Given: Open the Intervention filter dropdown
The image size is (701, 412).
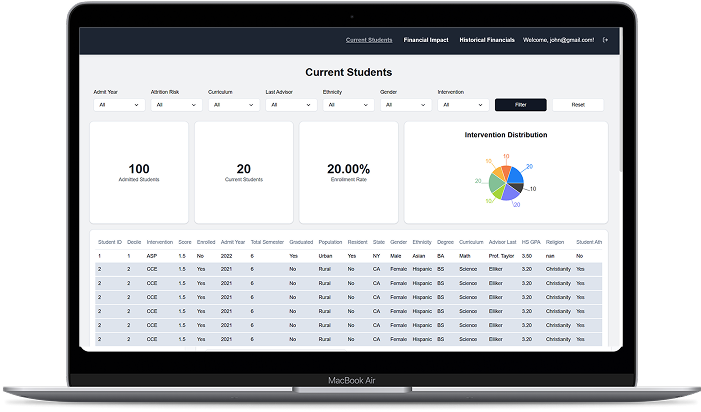Looking at the screenshot, I should coord(462,104).
